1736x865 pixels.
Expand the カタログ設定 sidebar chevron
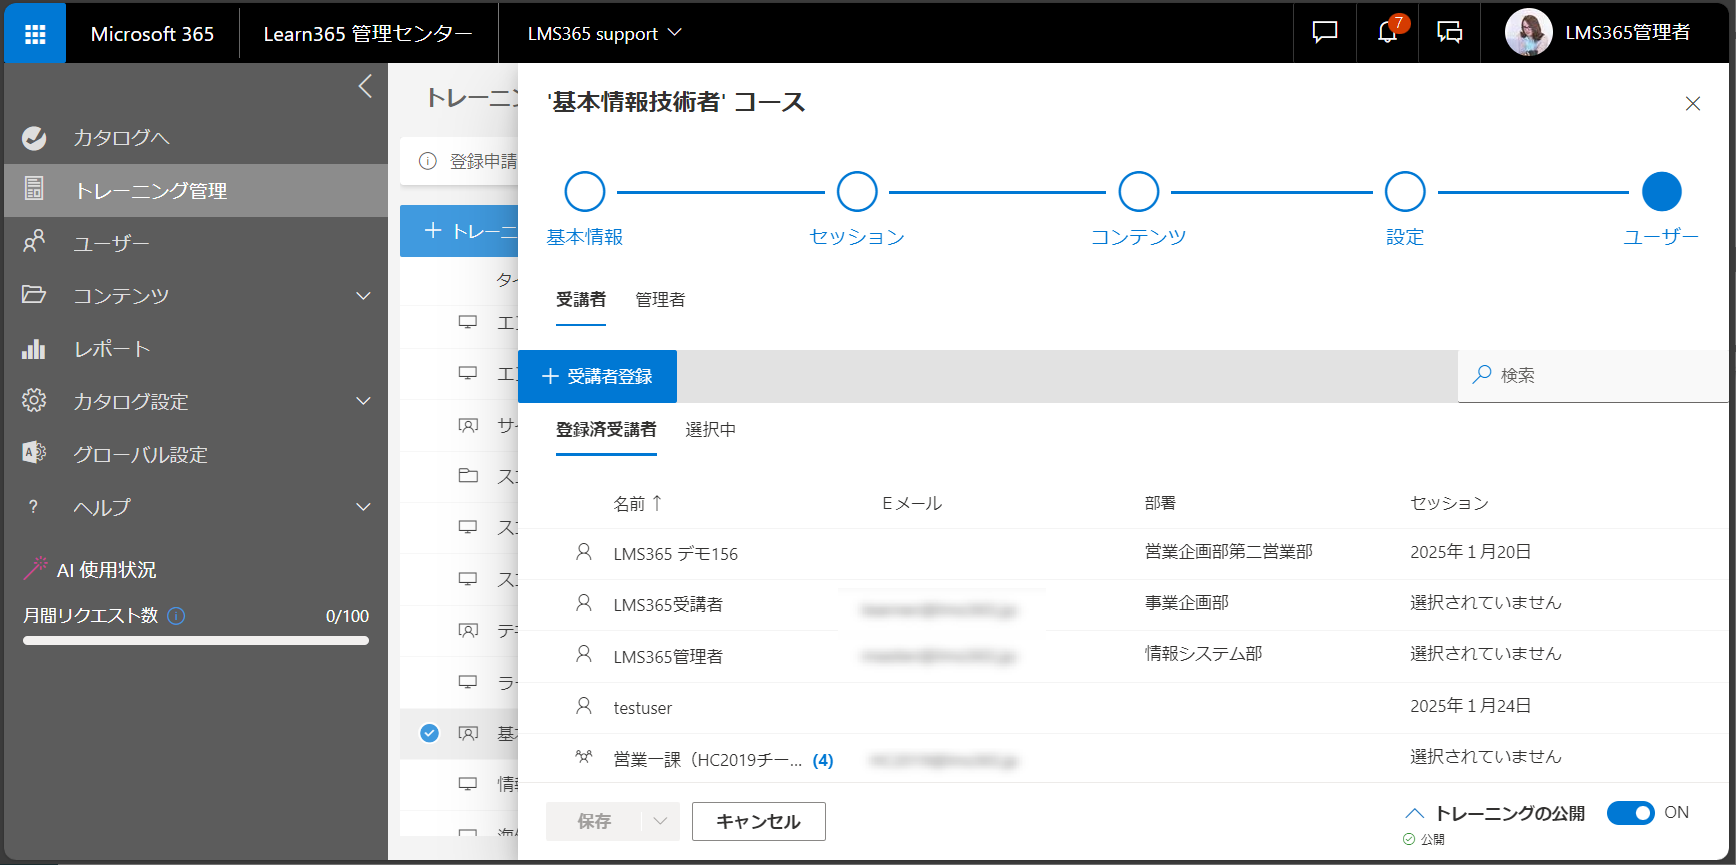(364, 401)
